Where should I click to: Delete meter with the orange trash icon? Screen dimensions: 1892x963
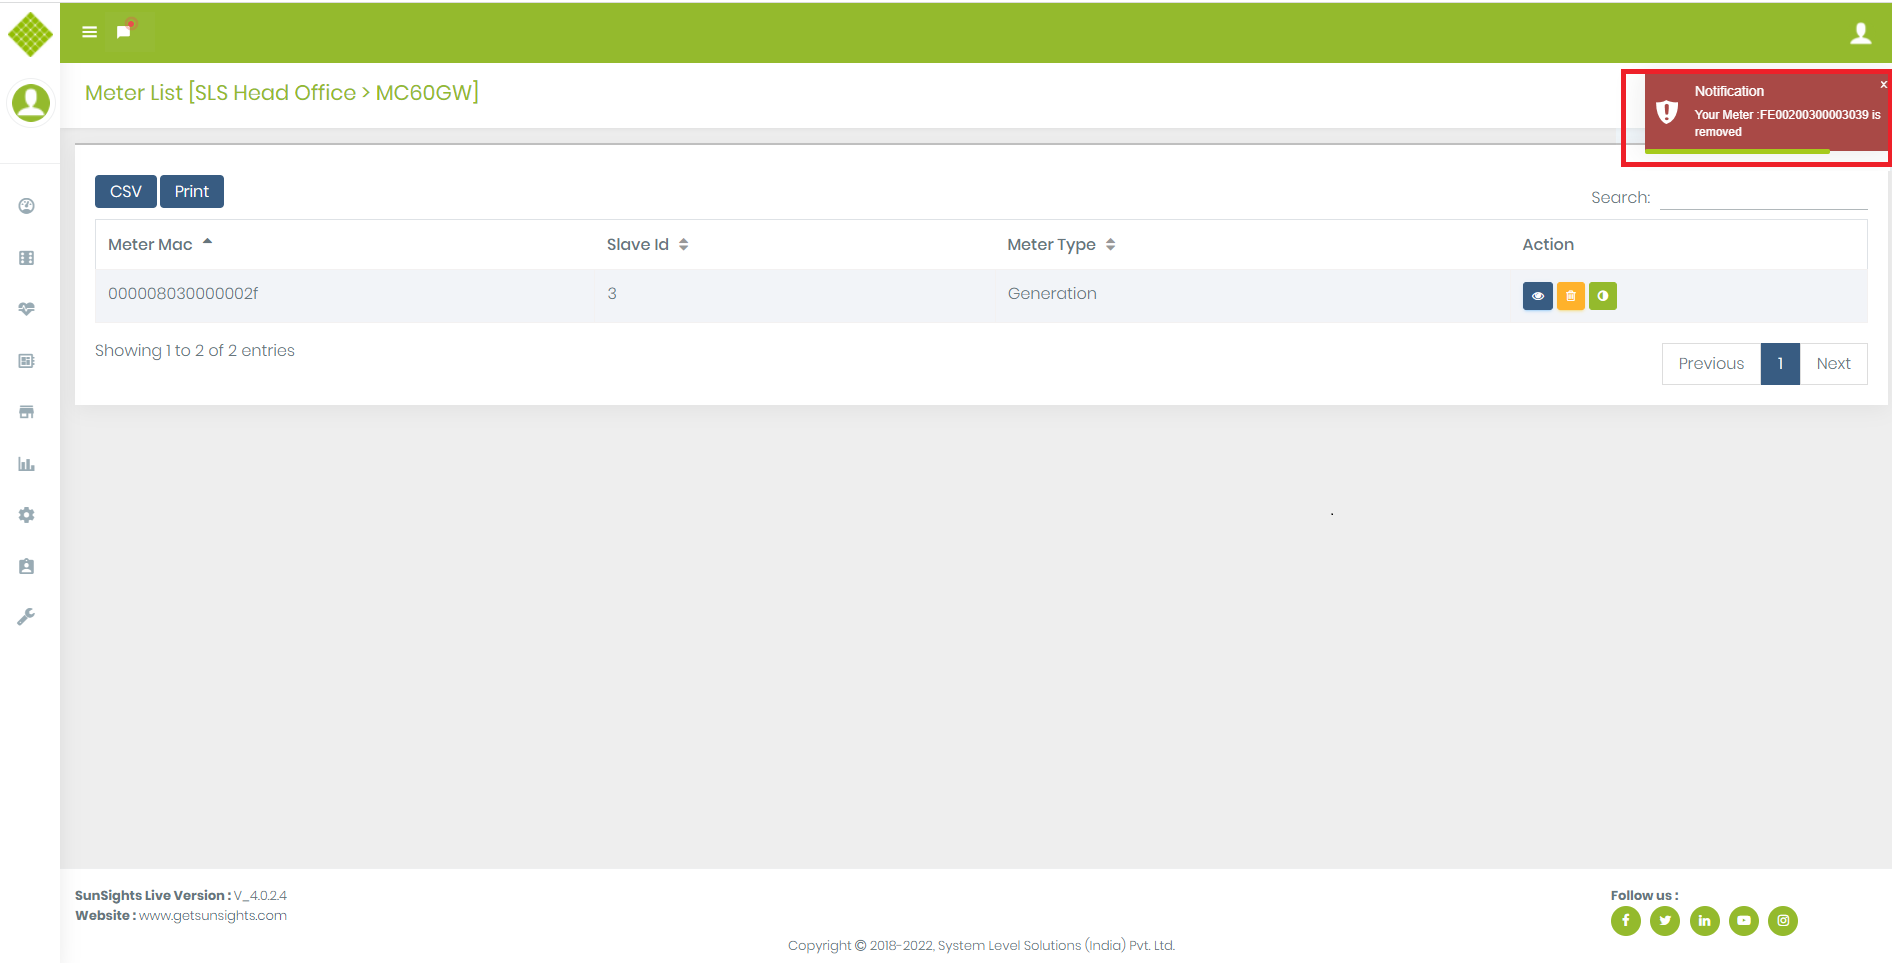click(1570, 296)
